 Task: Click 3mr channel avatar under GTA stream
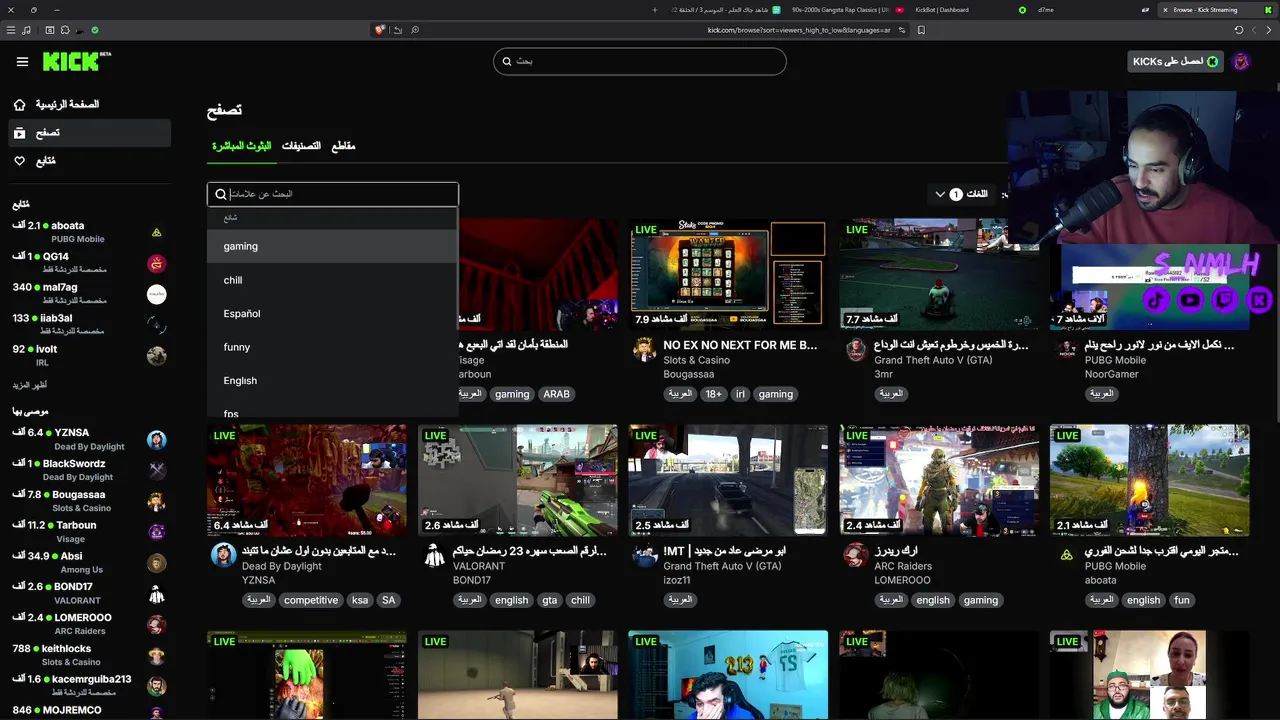coord(855,350)
